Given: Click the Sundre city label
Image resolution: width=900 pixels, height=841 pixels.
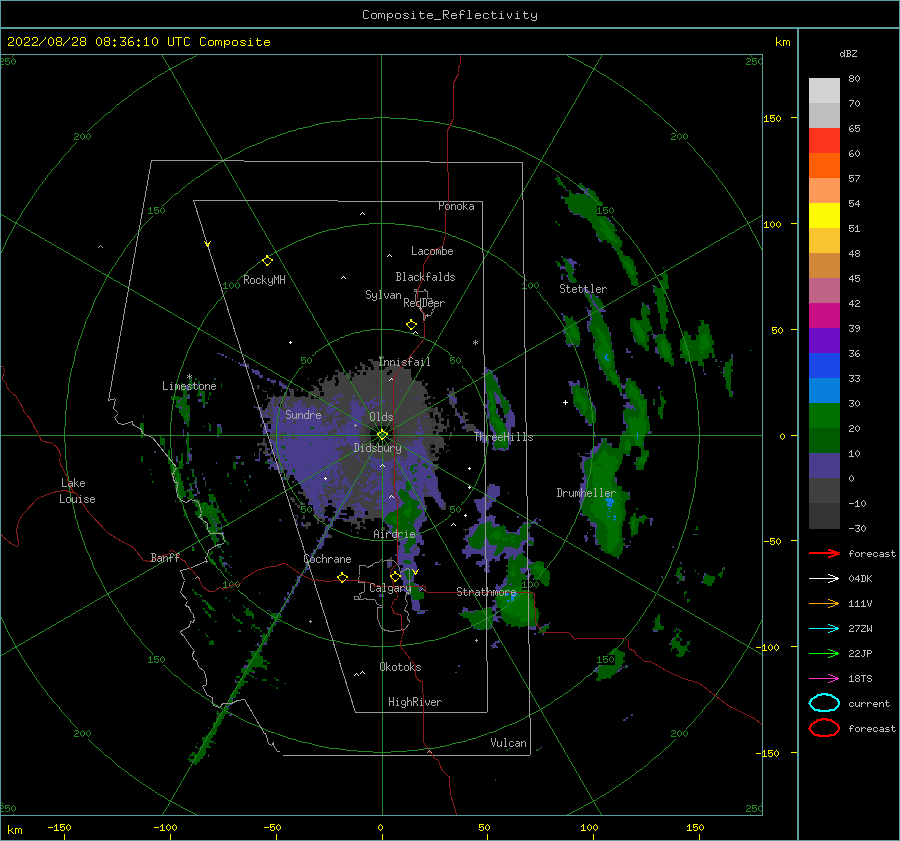Looking at the screenshot, I should point(303,414).
